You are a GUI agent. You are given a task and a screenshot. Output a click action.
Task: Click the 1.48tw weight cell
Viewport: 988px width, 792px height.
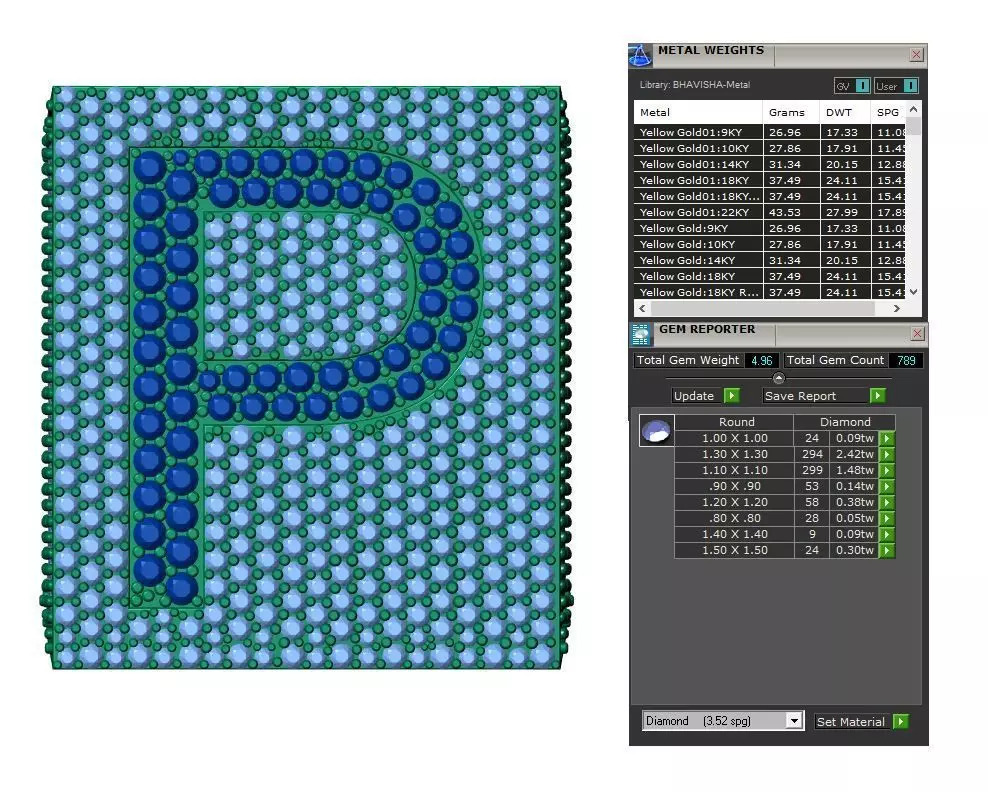tap(854, 471)
